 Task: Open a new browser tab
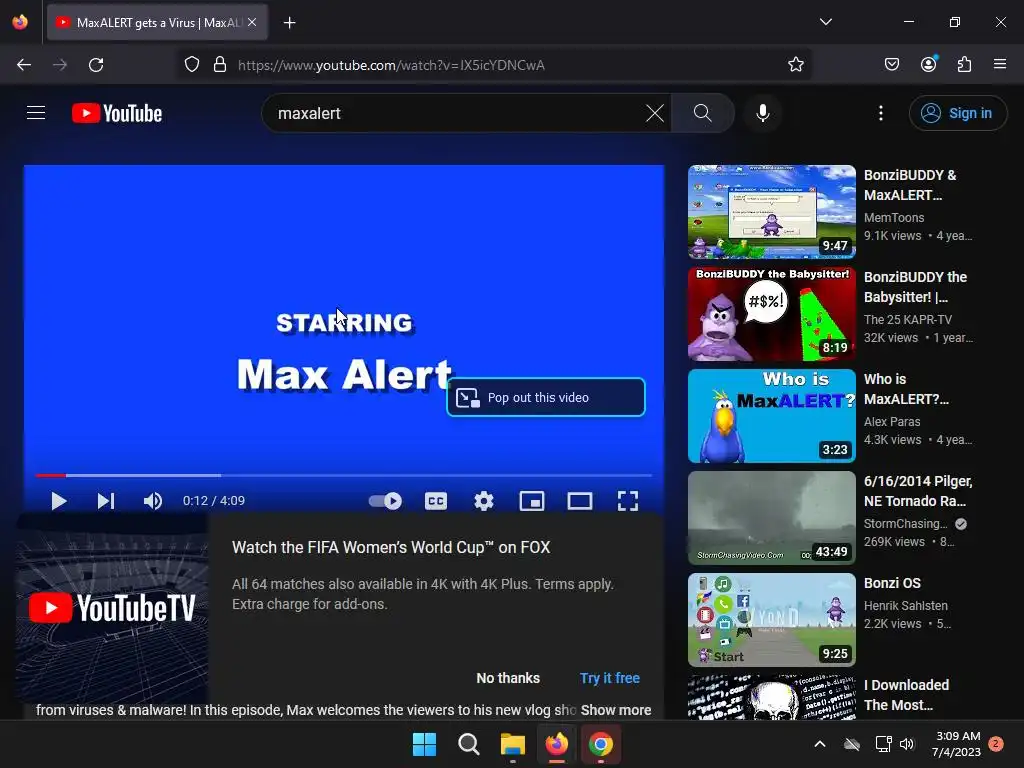pyautogui.click(x=289, y=23)
